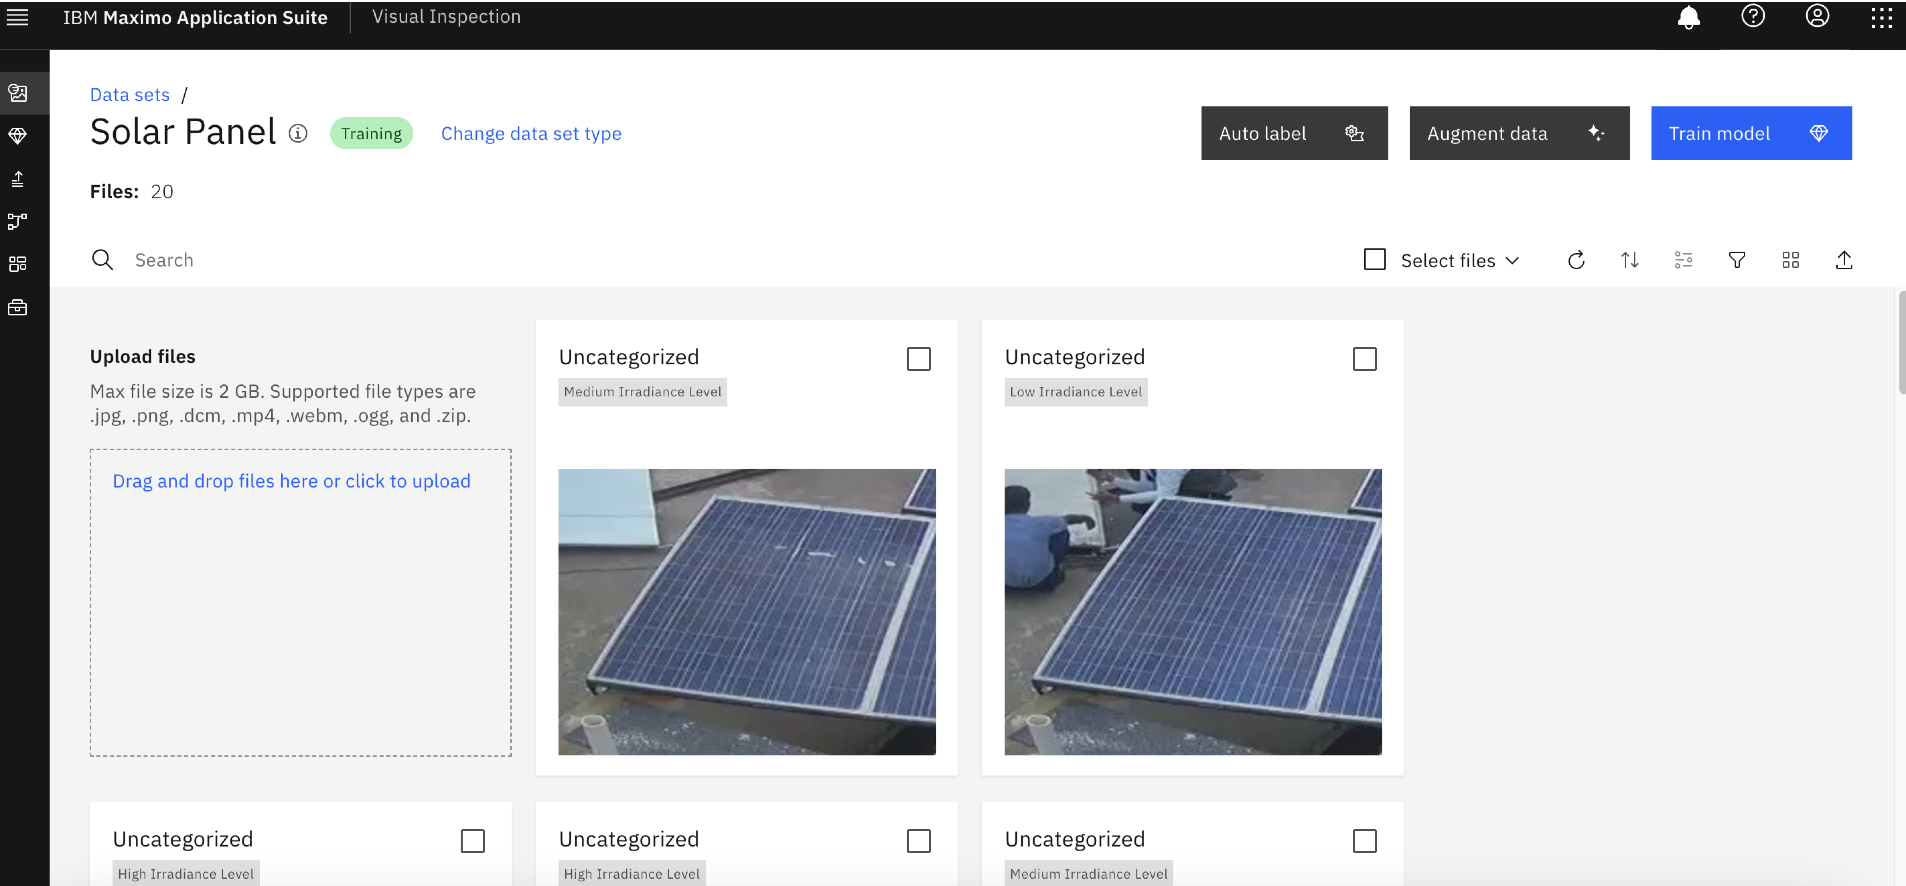The image size is (1906, 886).
Task: Open Data sets in the sidebar
Action: [x=18, y=93]
